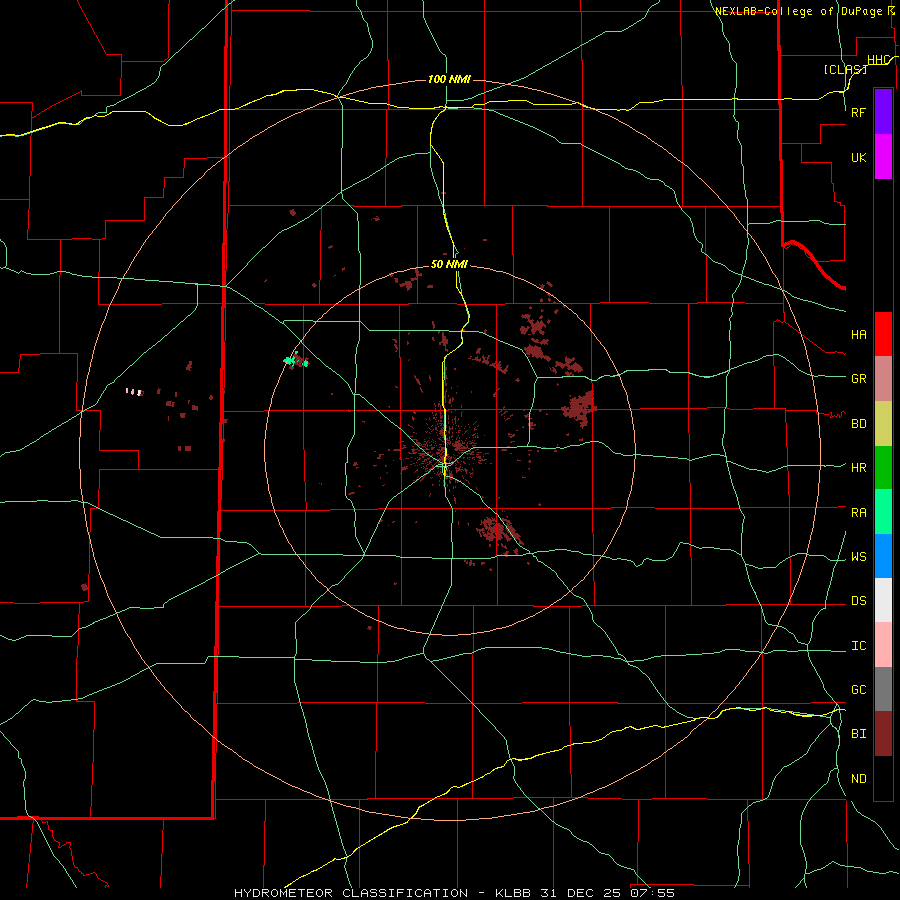Click the '100 NMI' range ring label
The image size is (900, 900).
[x=449, y=79]
